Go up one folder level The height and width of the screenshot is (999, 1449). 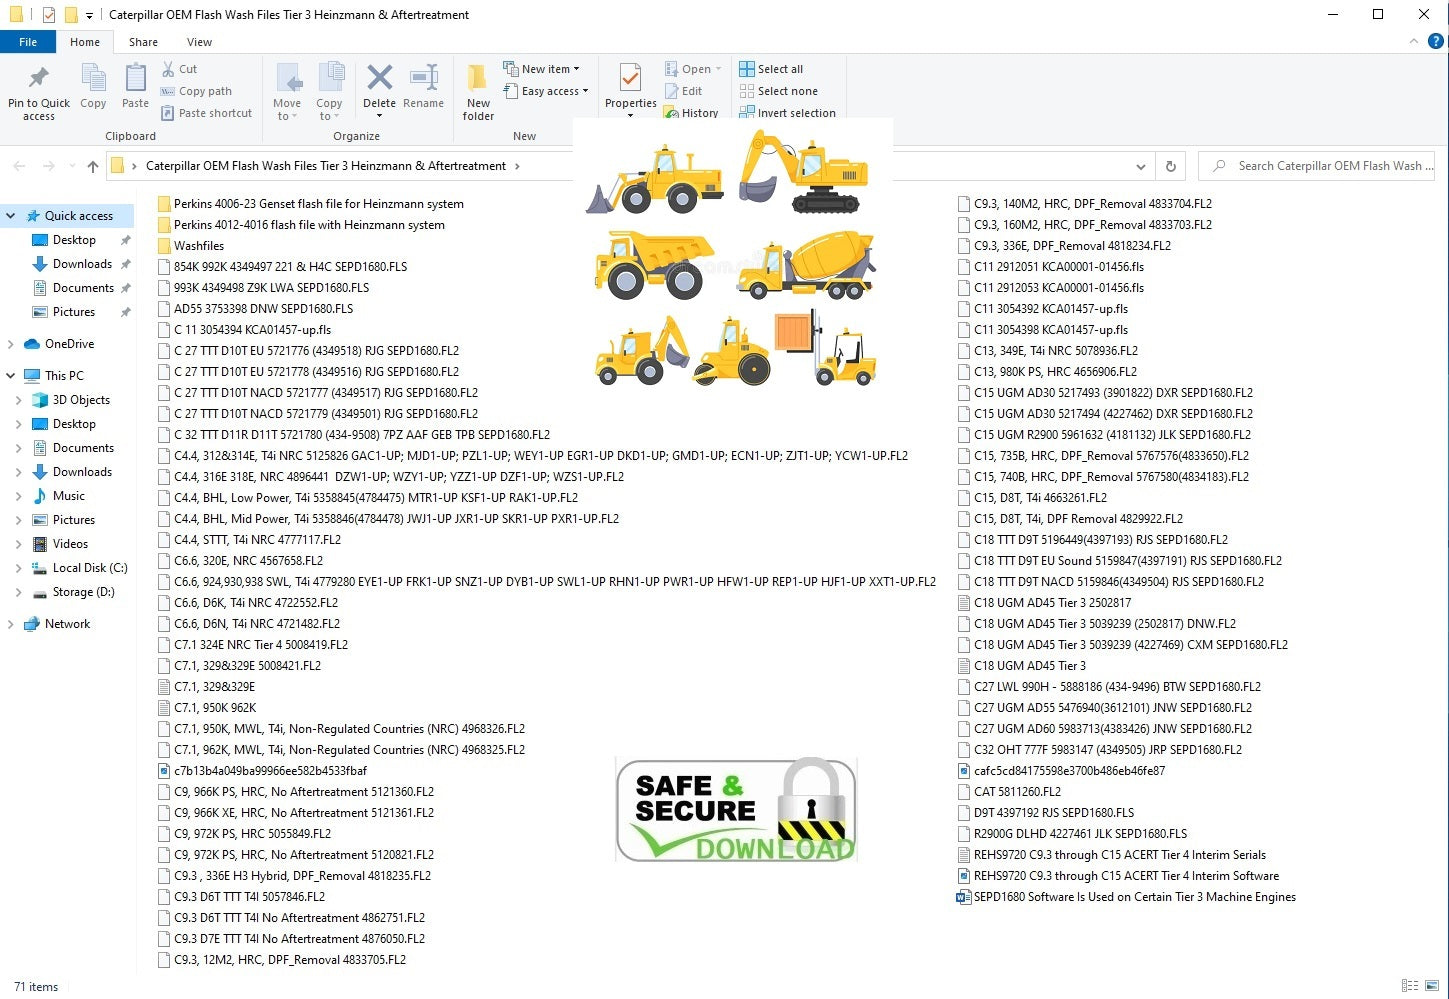[93, 166]
